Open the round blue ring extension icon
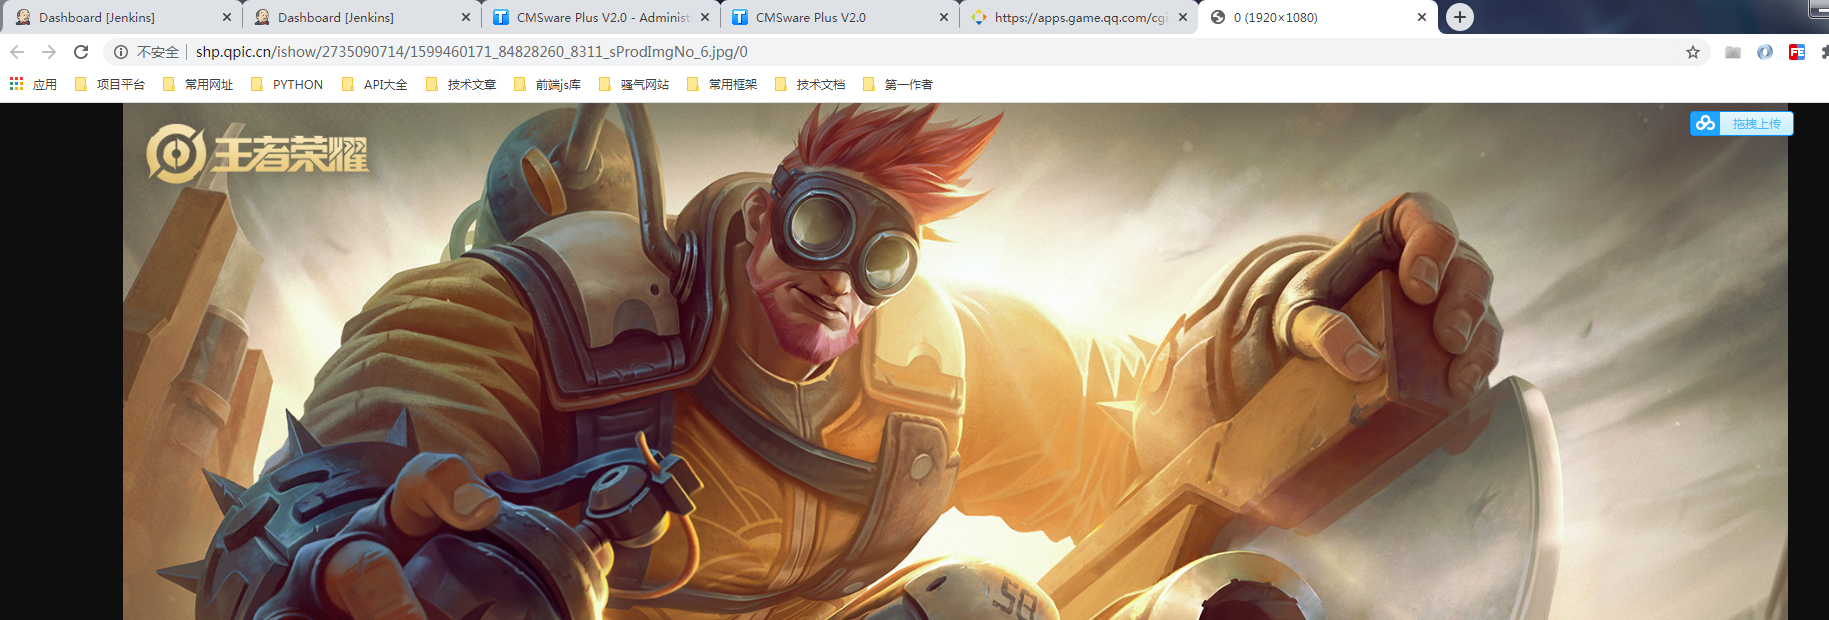 coord(1765,52)
